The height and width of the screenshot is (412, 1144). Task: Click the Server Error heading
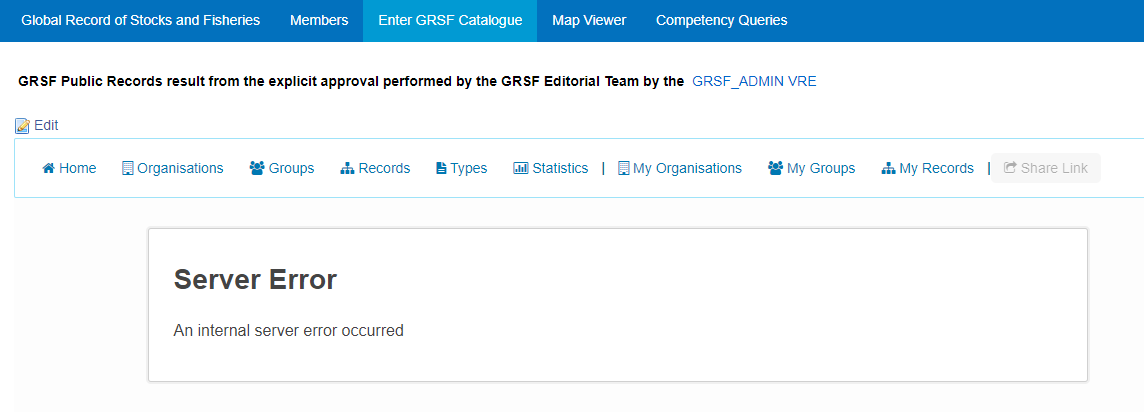(x=255, y=279)
